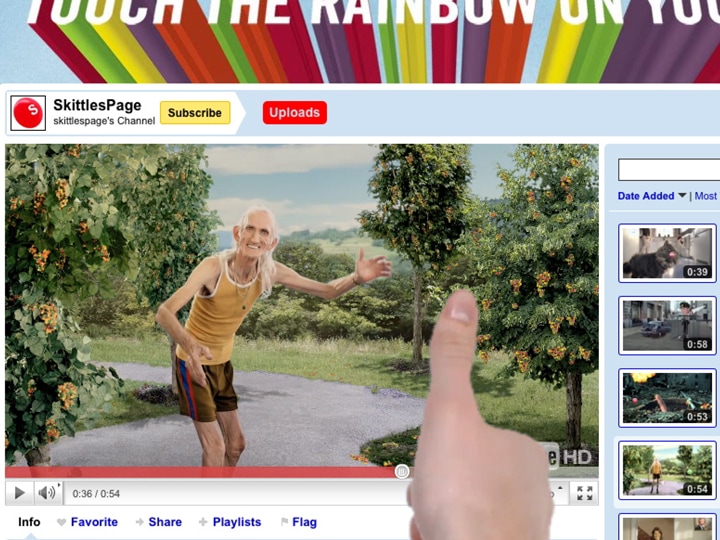Viewport: 720px width, 540px height.
Task: Click the flag icon beside Flag
Action: (284, 522)
